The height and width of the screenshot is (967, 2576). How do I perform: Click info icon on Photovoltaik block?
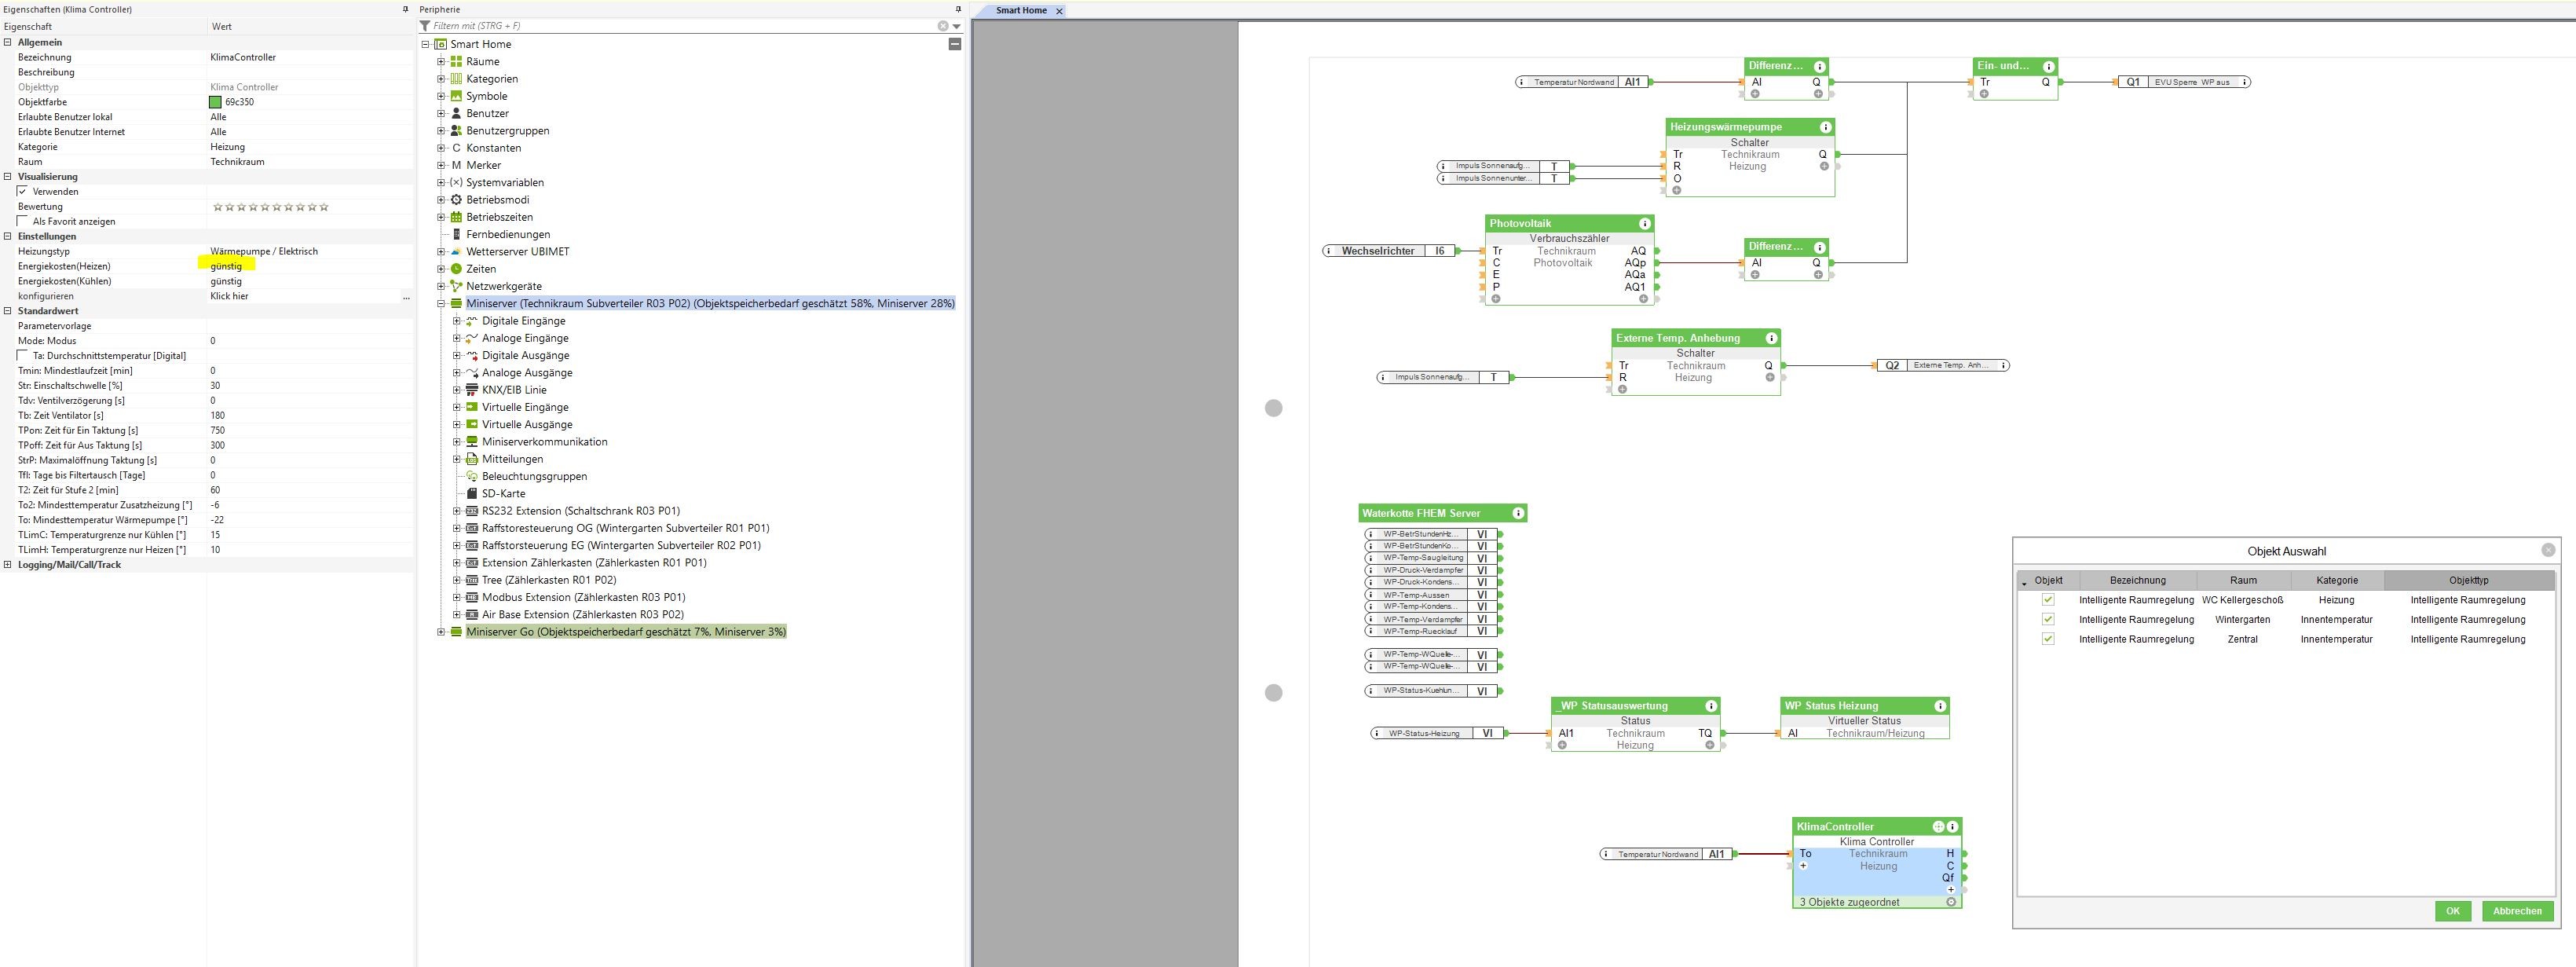coord(1644,223)
